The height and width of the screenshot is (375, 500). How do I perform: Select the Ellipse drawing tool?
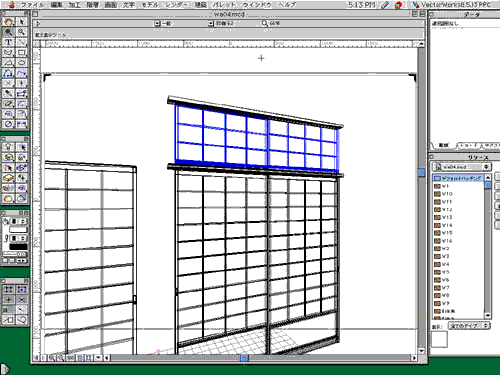pyautogui.click(x=22, y=63)
